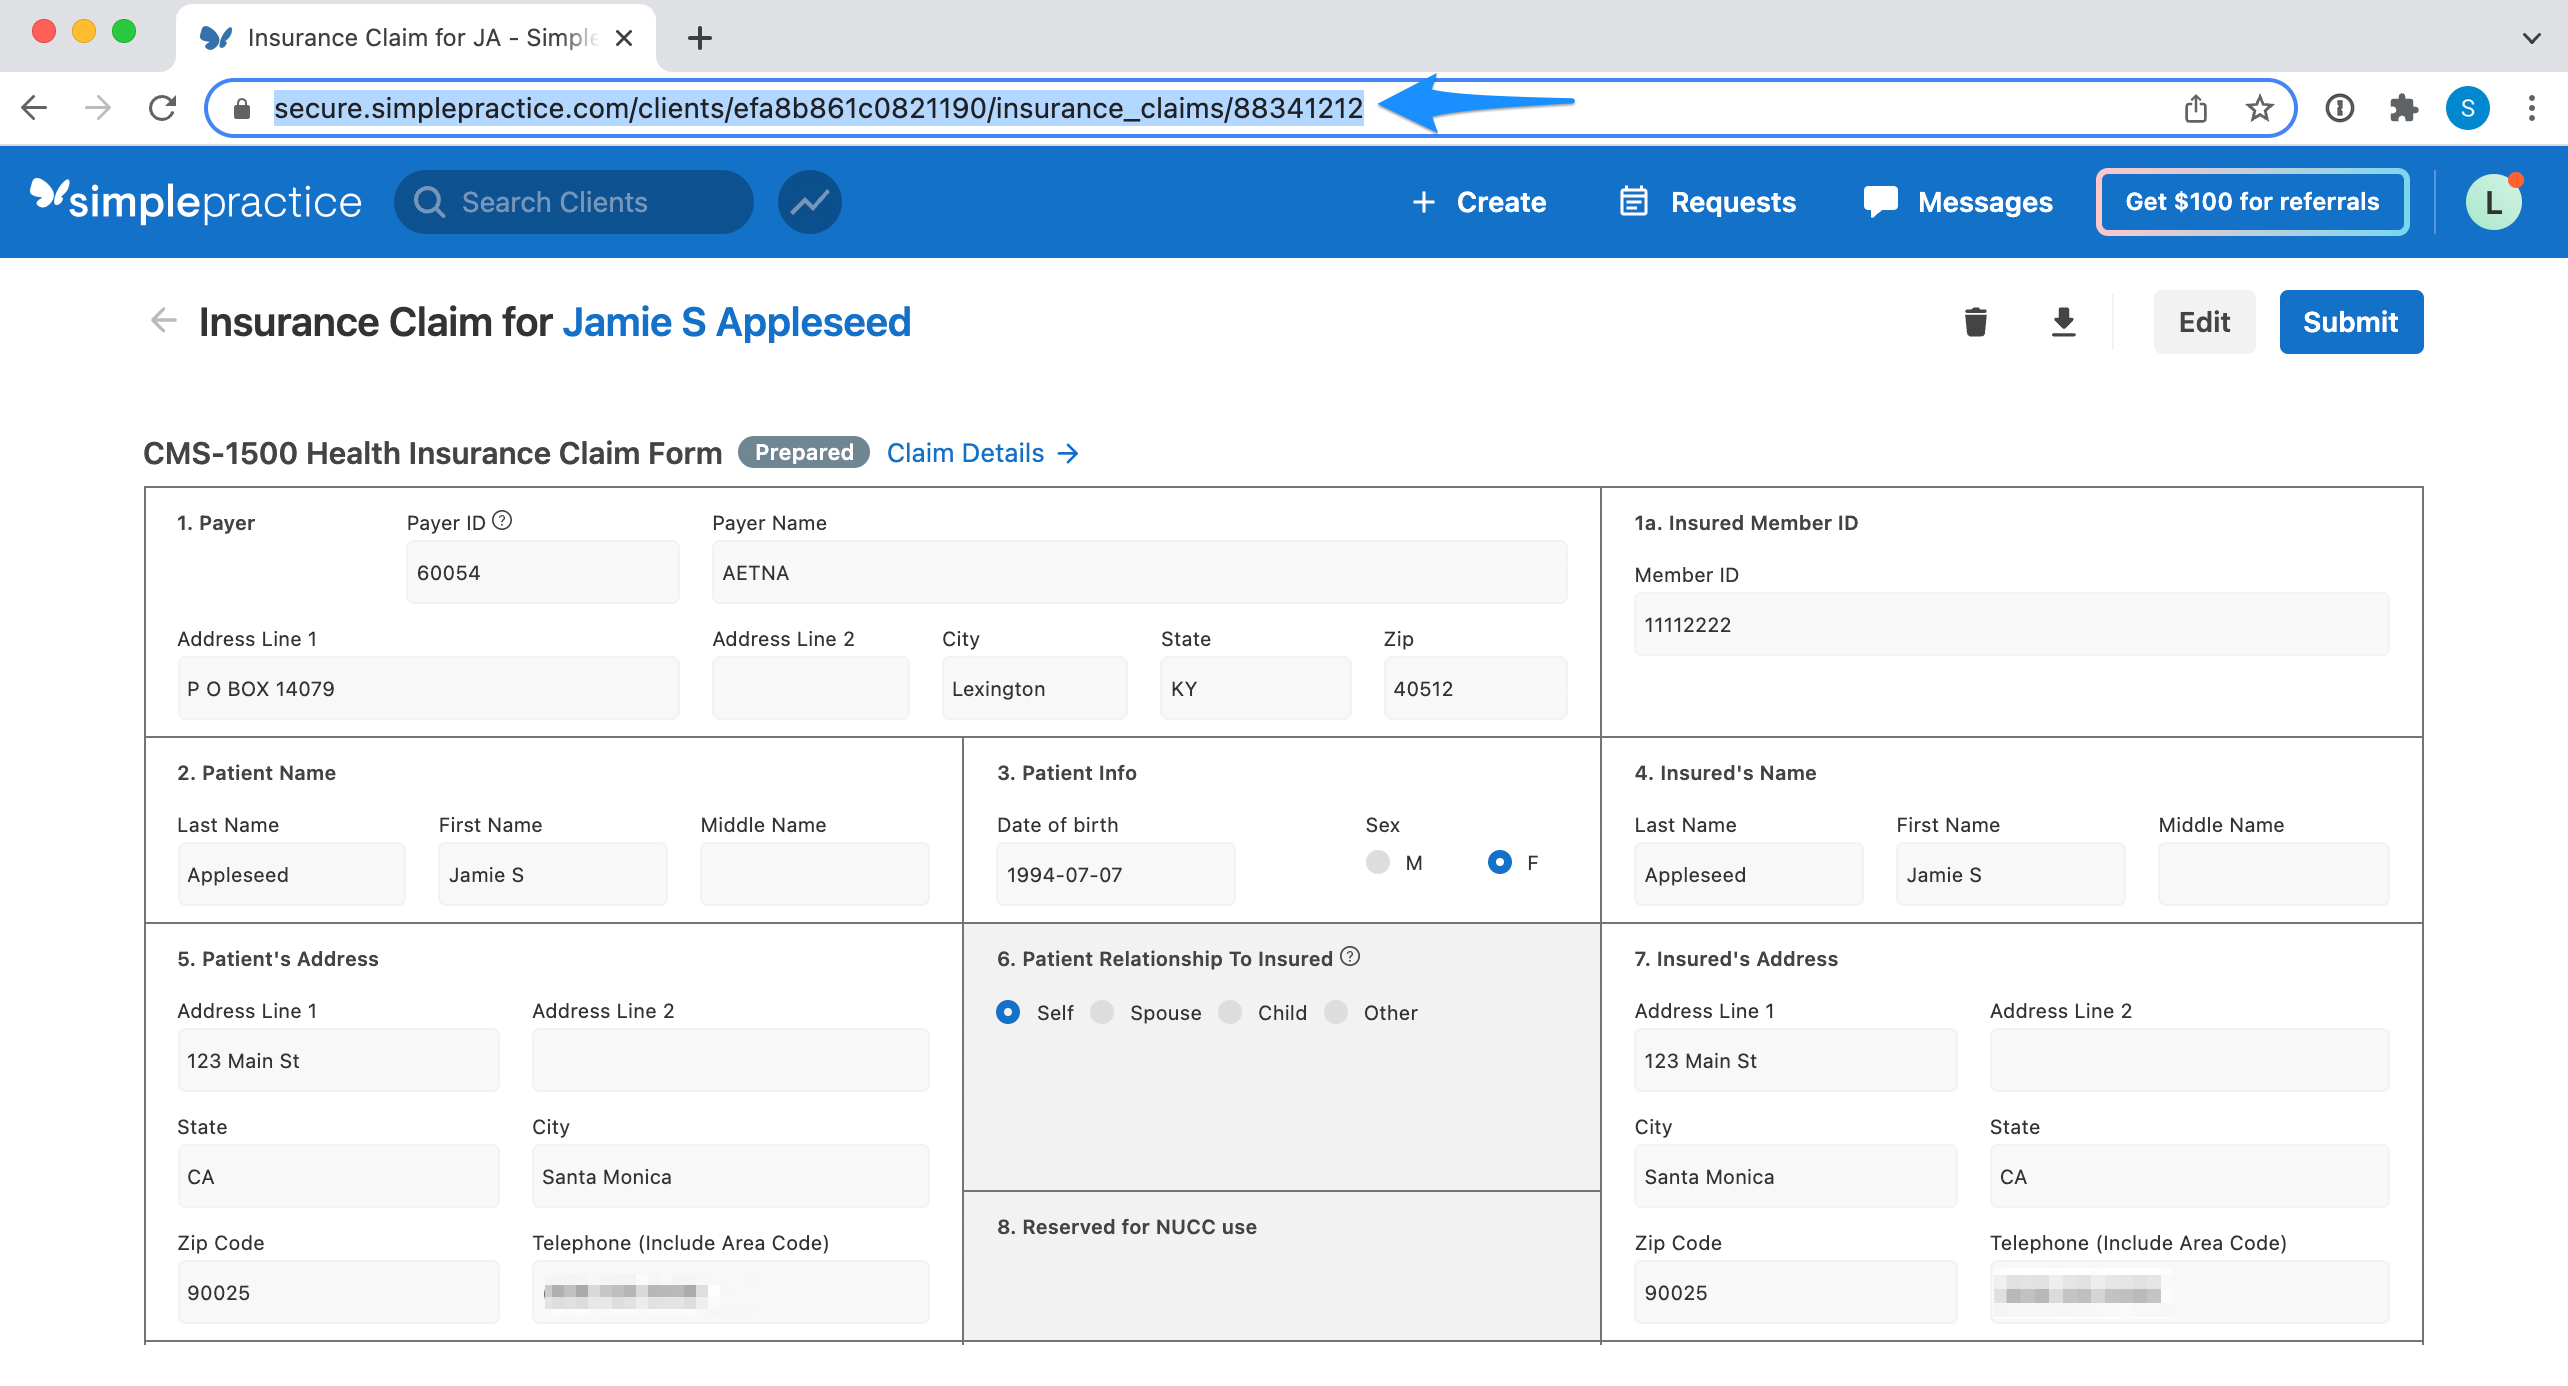2568x1386 pixels.
Task: Reload the page with refresh icon
Action: (162, 107)
